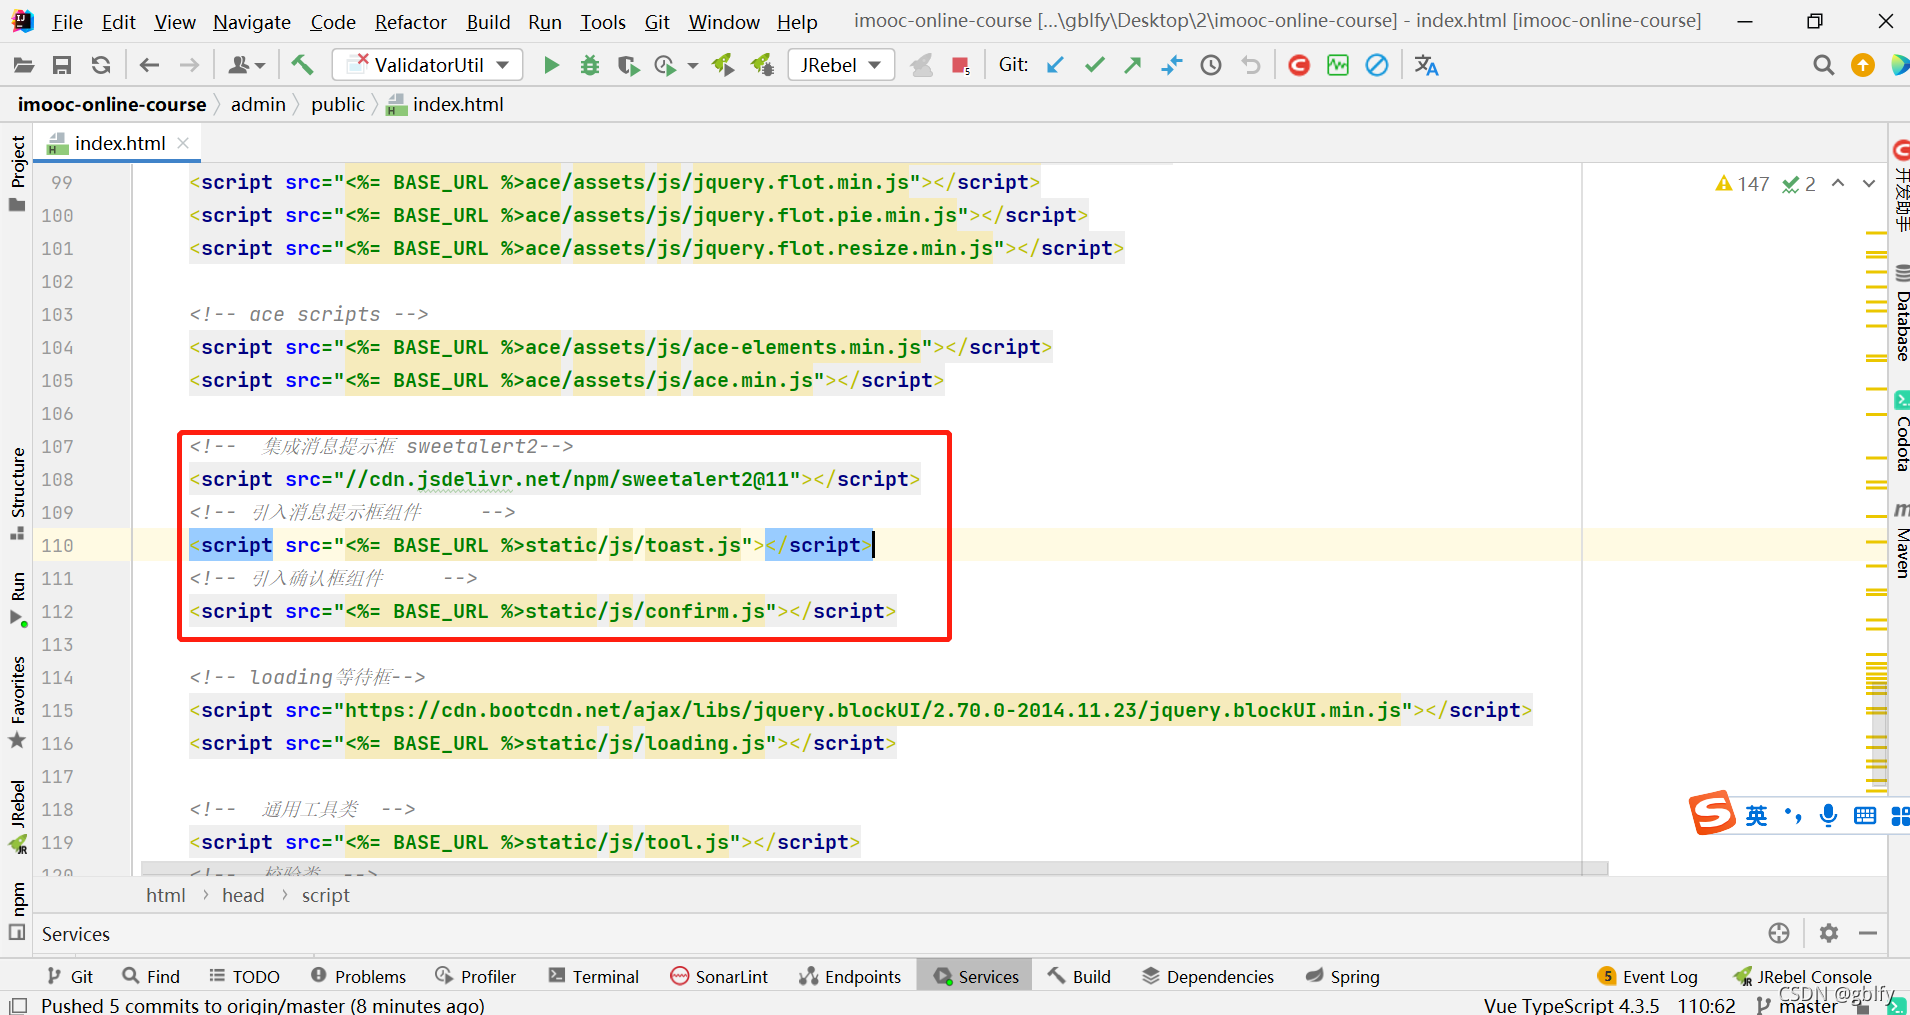Click Services panel crosshair target icon
The image size is (1910, 1015).
[x=1779, y=933]
